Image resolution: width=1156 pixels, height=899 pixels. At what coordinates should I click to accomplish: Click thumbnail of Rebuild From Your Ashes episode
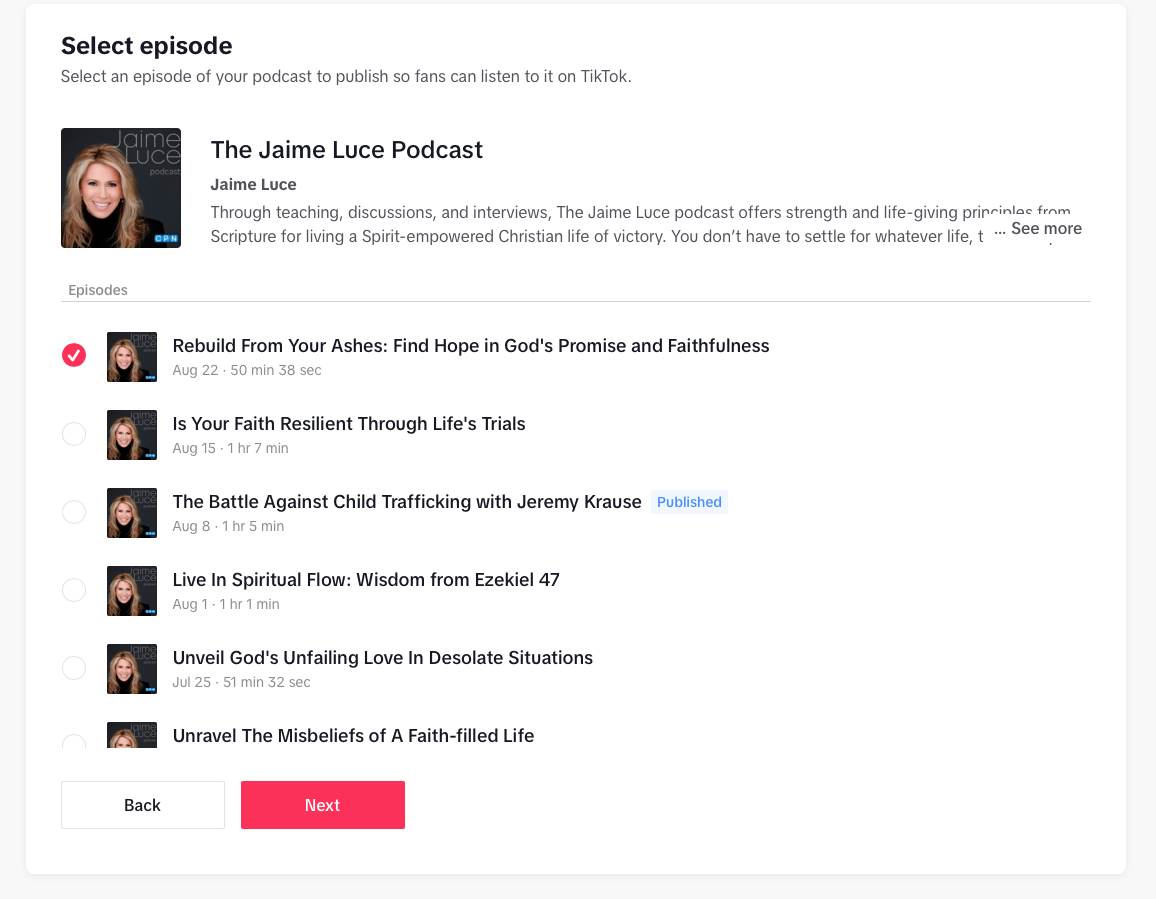pos(132,357)
